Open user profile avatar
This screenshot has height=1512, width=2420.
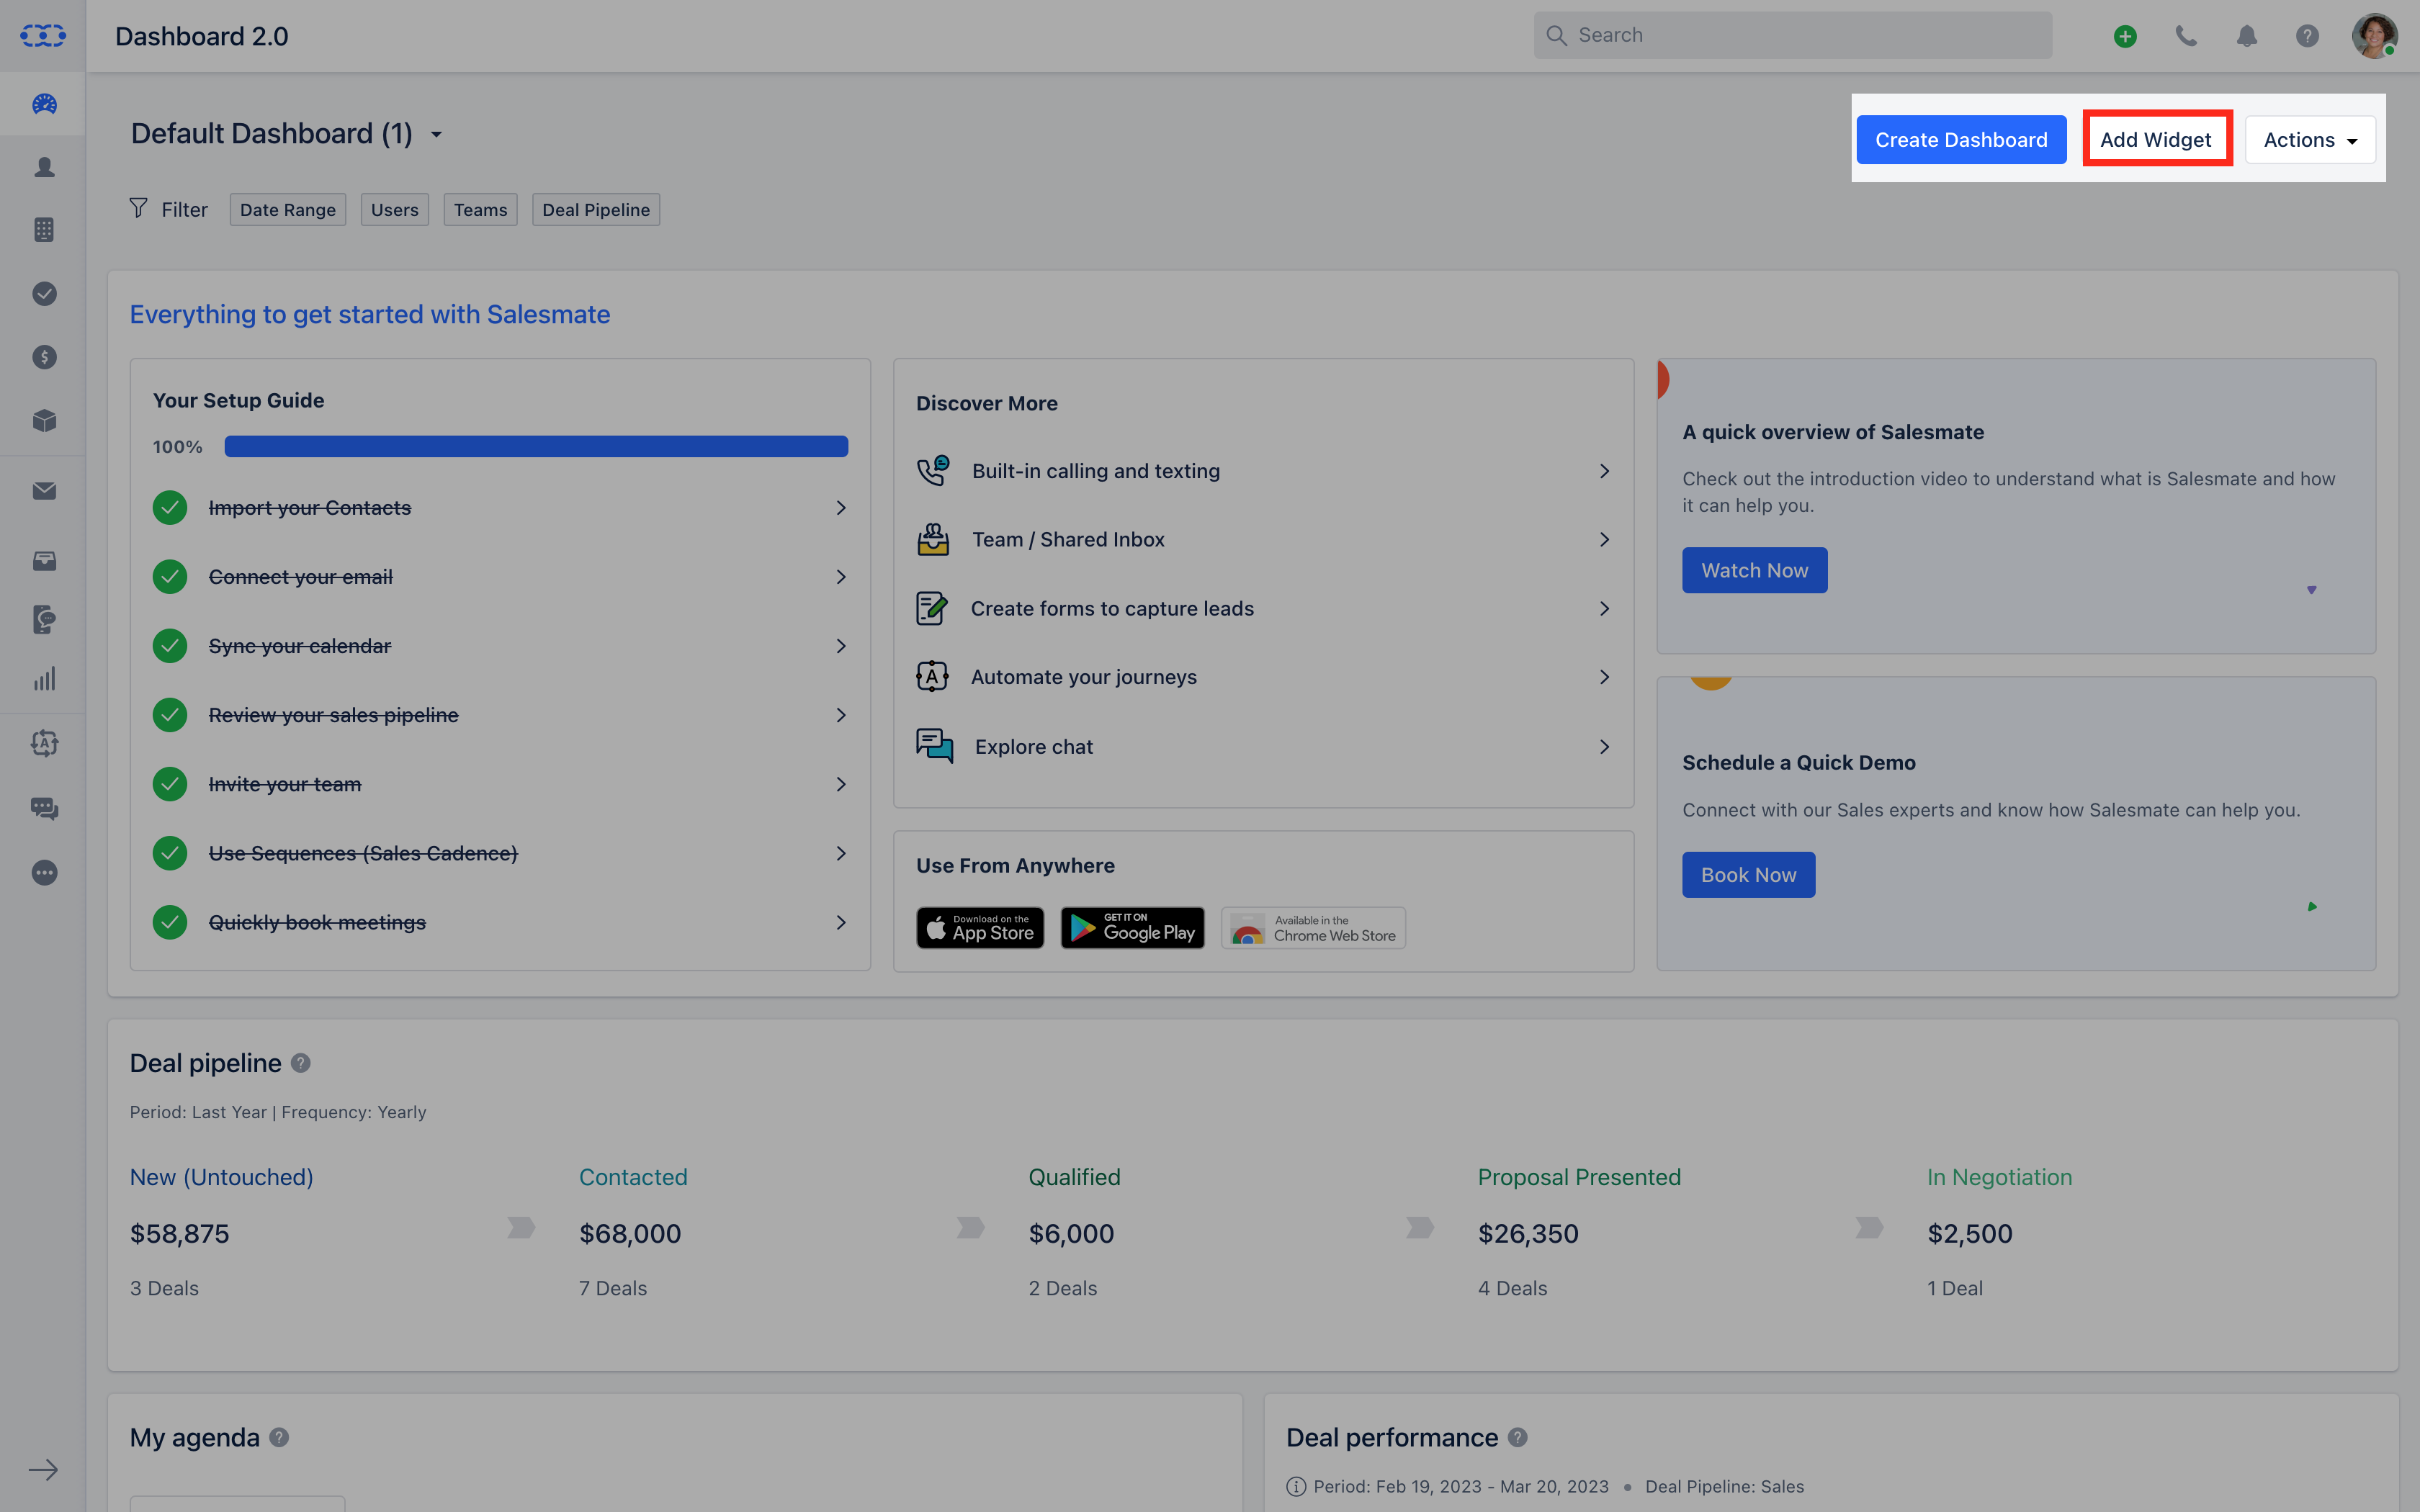point(2374,36)
